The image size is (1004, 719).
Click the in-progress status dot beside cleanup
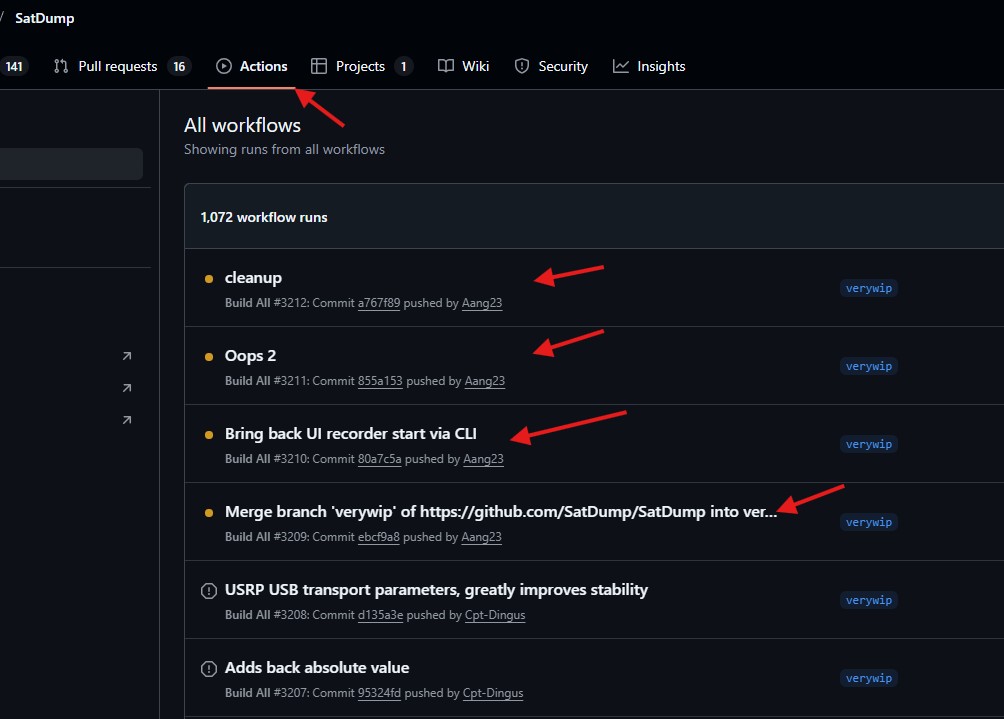(x=209, y=278)
